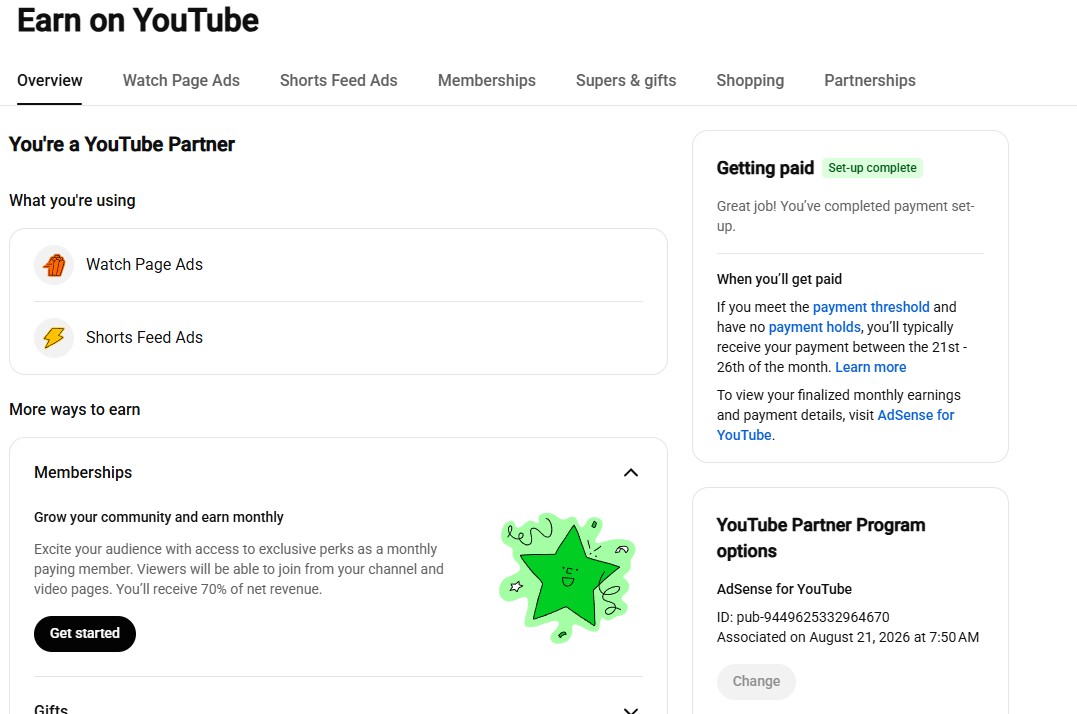This screenshot has width=1077, height=714.
Task: Select the Shopping tab
Action: (750, 80)
